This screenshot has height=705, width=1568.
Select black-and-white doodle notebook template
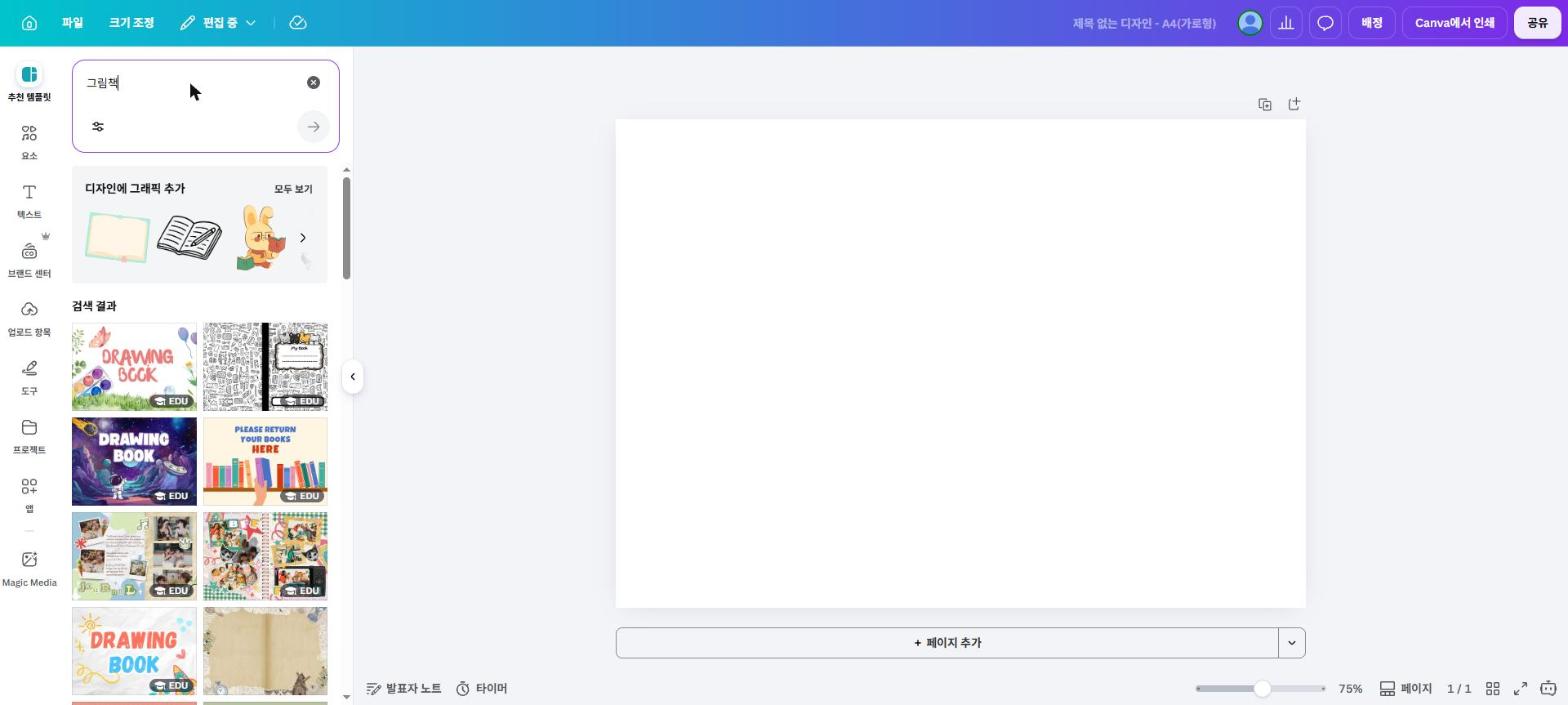point(265,367)
